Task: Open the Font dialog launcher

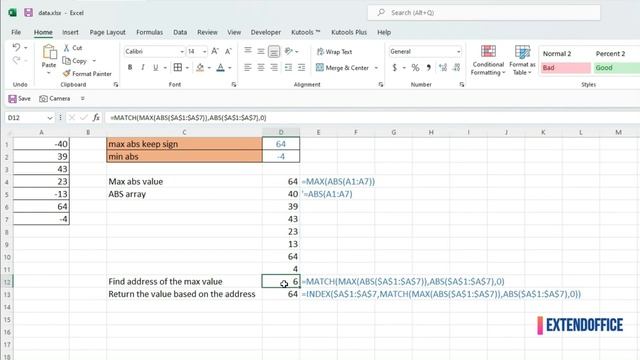Action: [233, 84]
